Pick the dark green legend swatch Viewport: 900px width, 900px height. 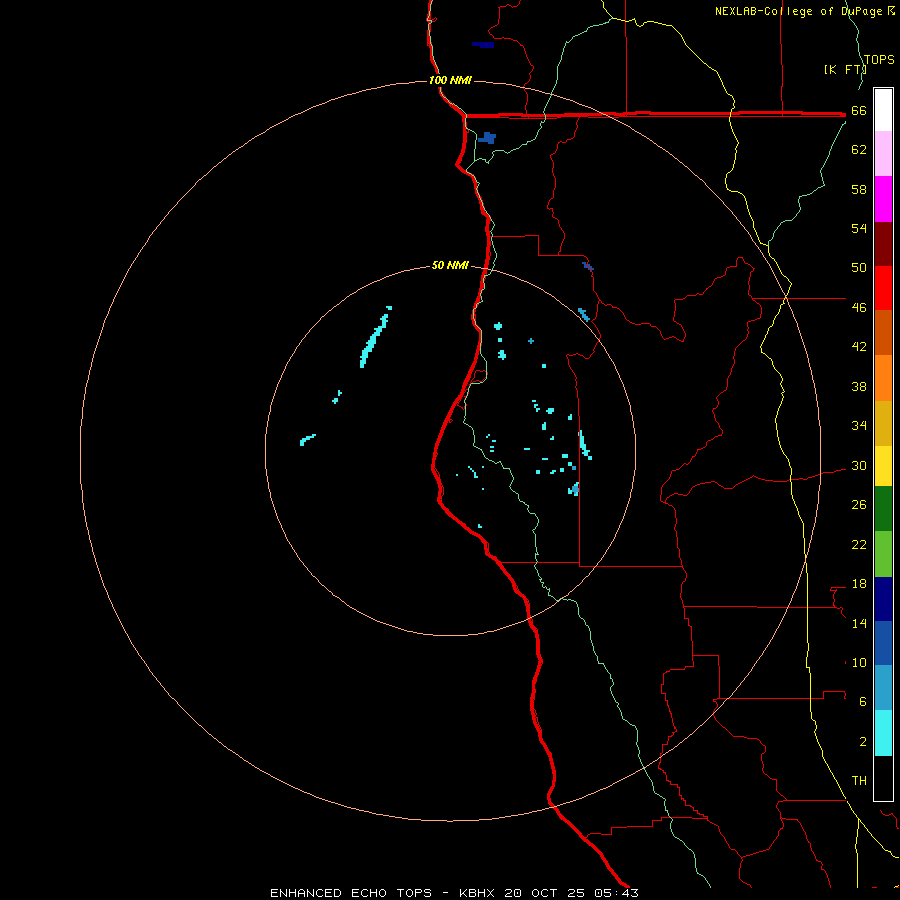click(883, 509)
